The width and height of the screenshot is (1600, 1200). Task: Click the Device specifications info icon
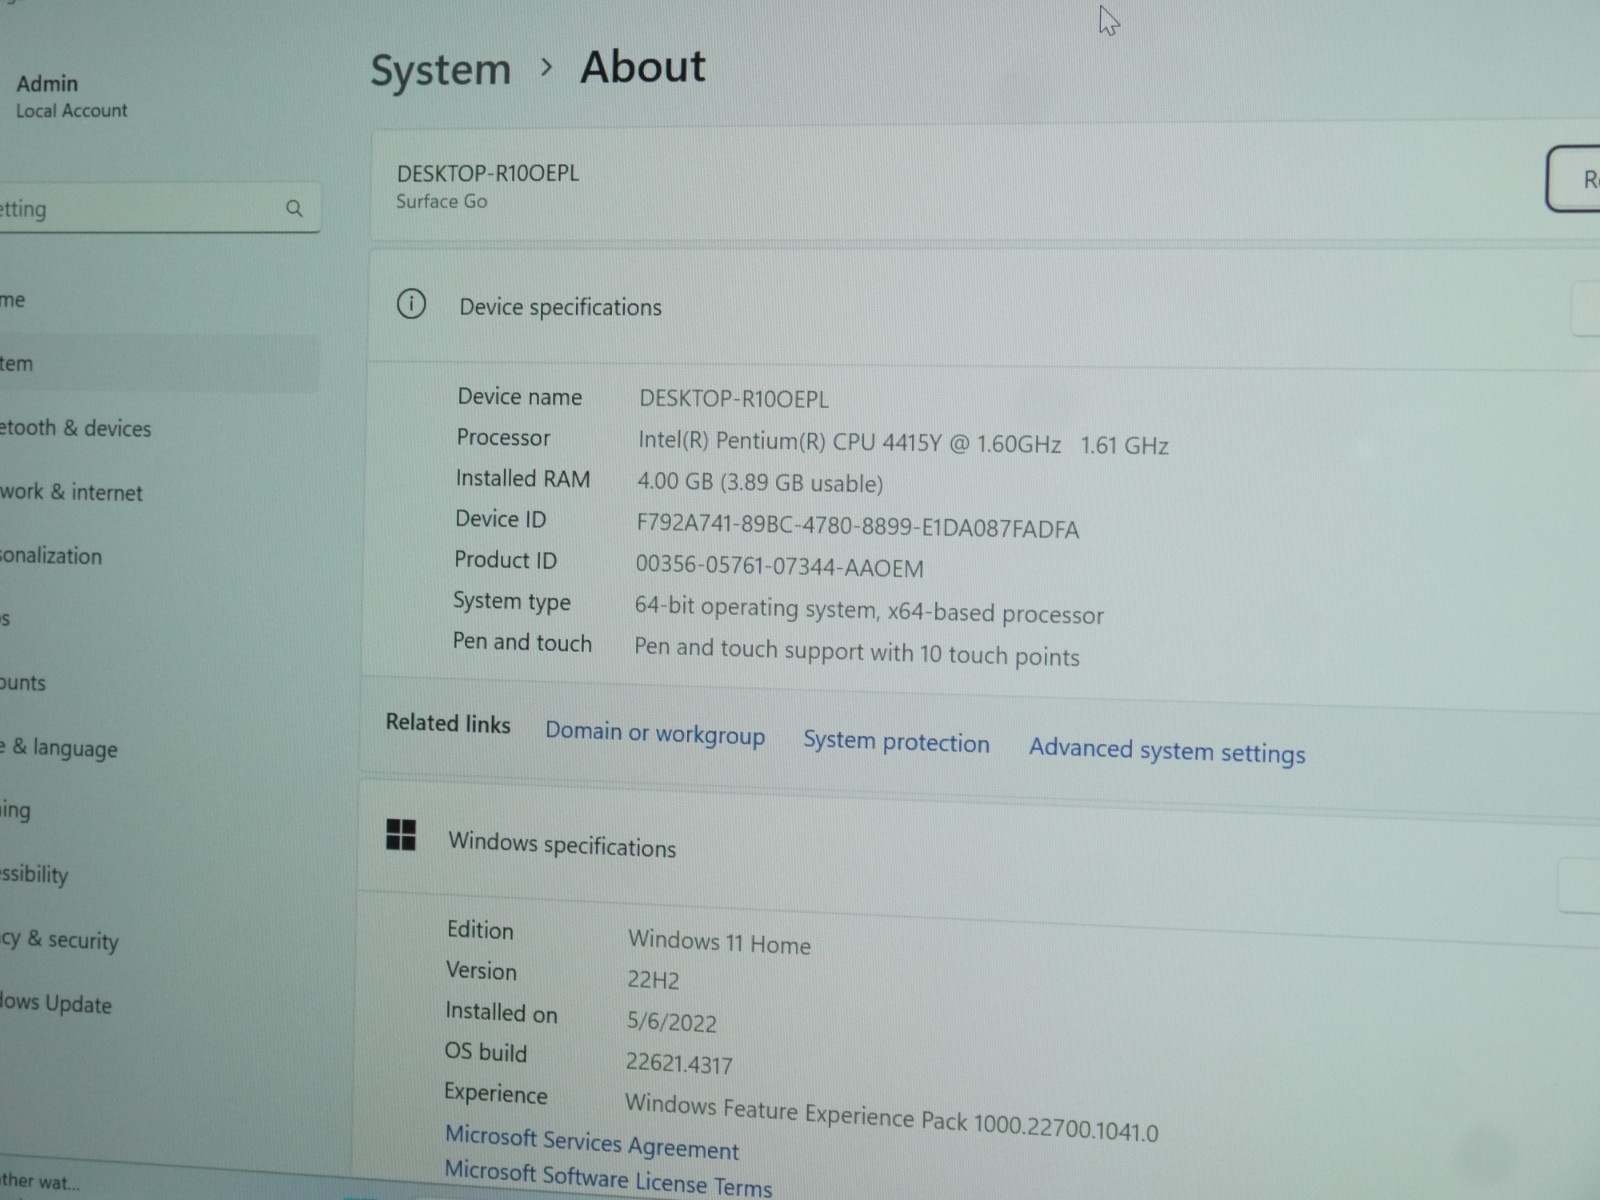click(411, 303)
